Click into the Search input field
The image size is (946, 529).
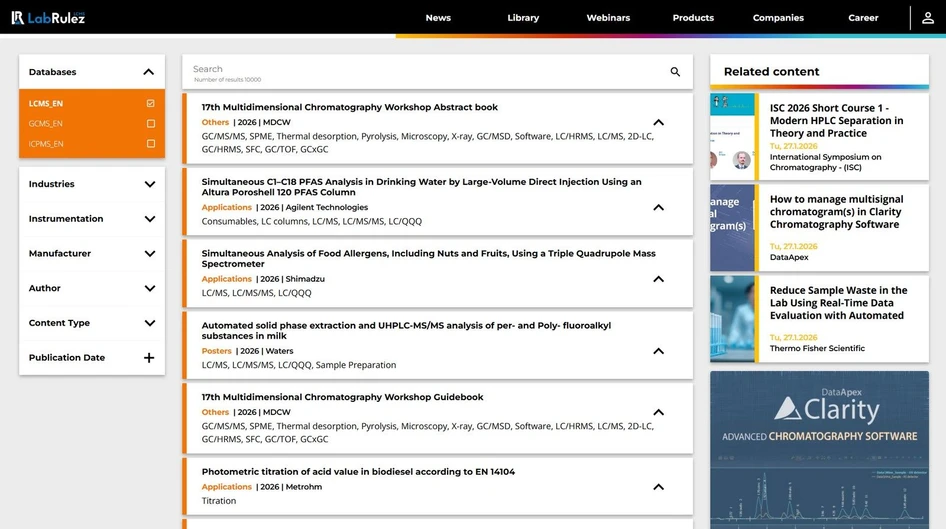click(x=420, y=70)
